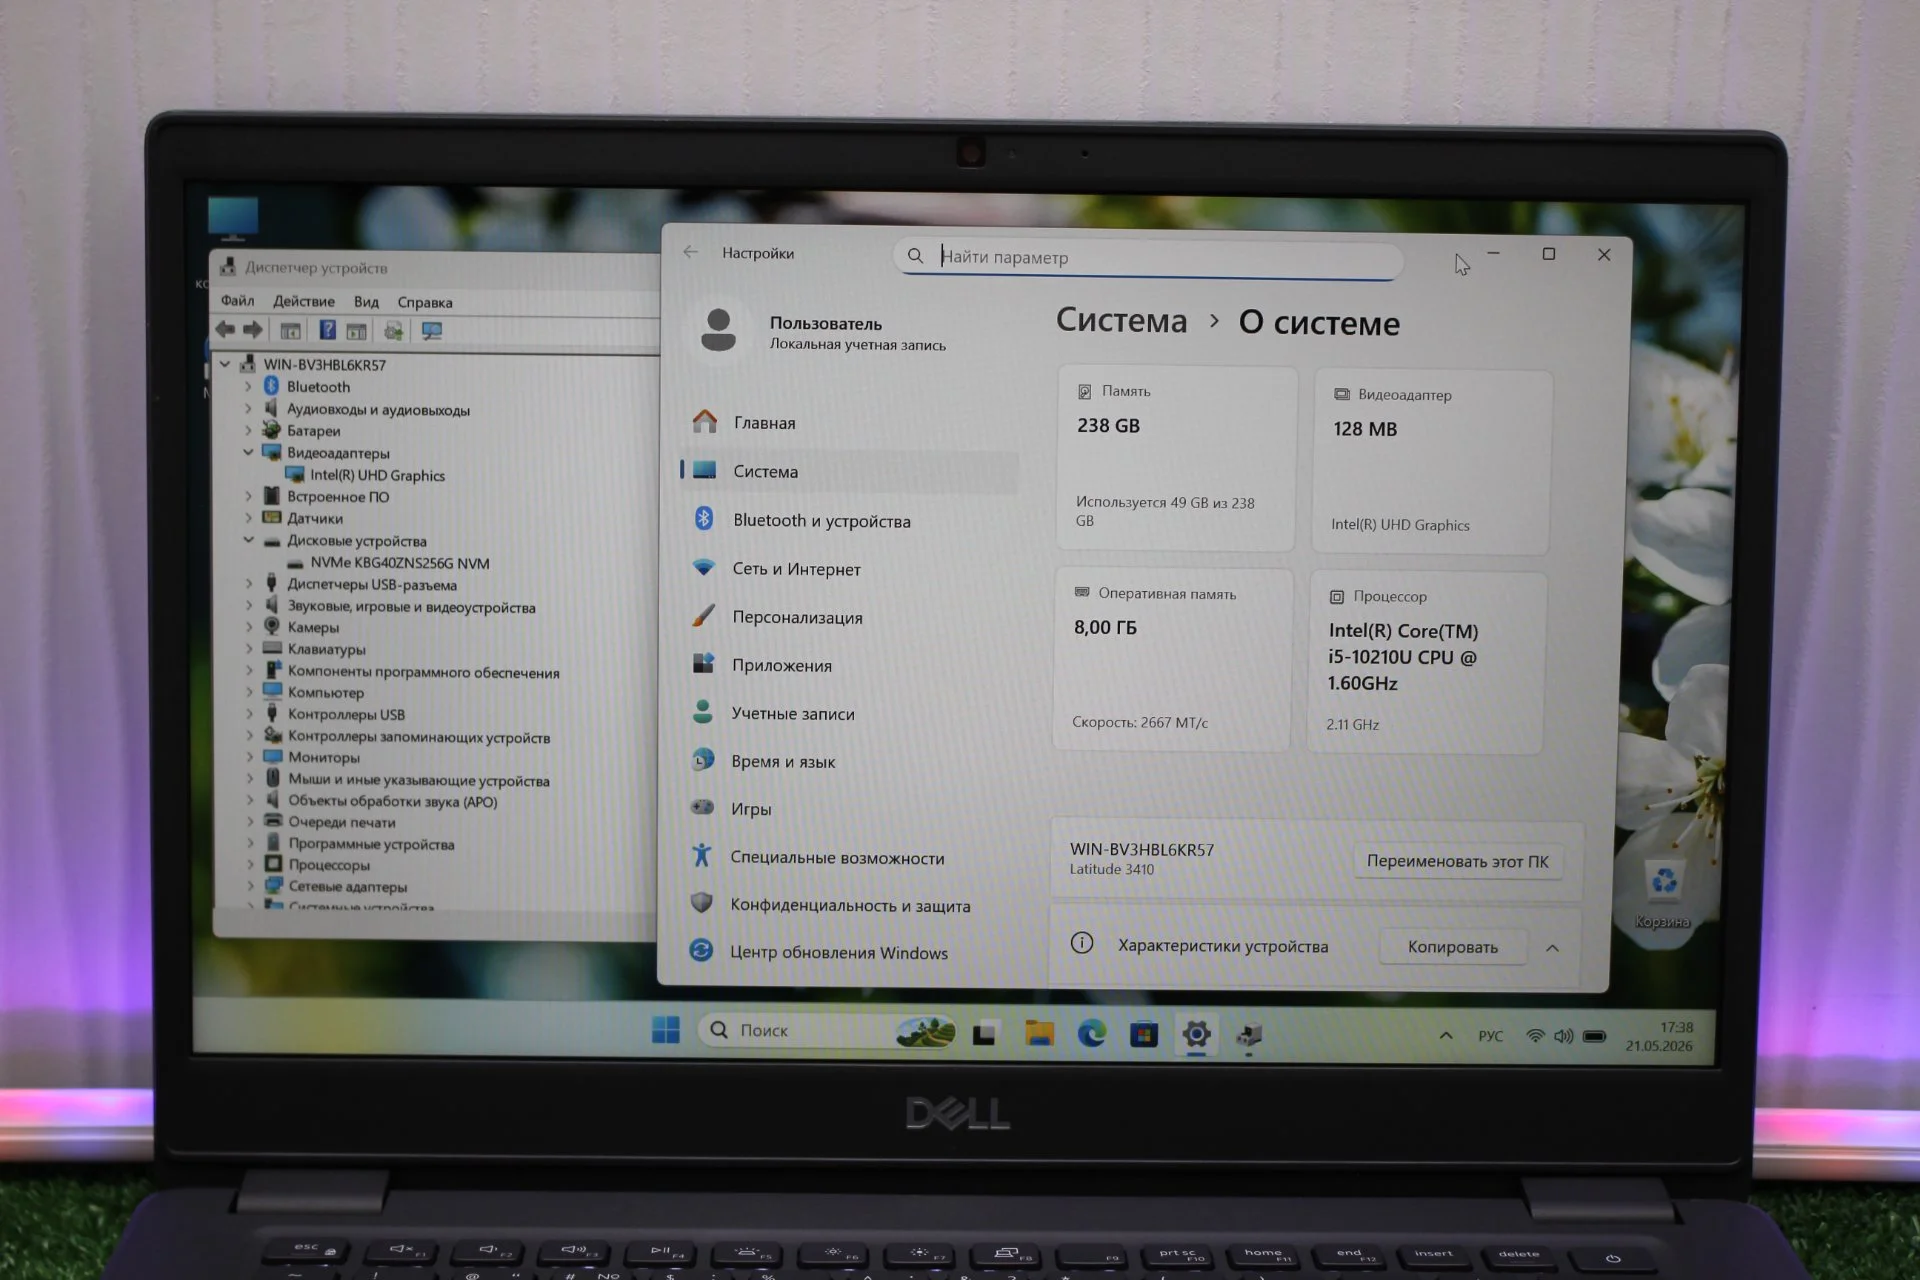Click Переименовать этот ПК button
1920x1280 pixels.
pos(1457,861)
